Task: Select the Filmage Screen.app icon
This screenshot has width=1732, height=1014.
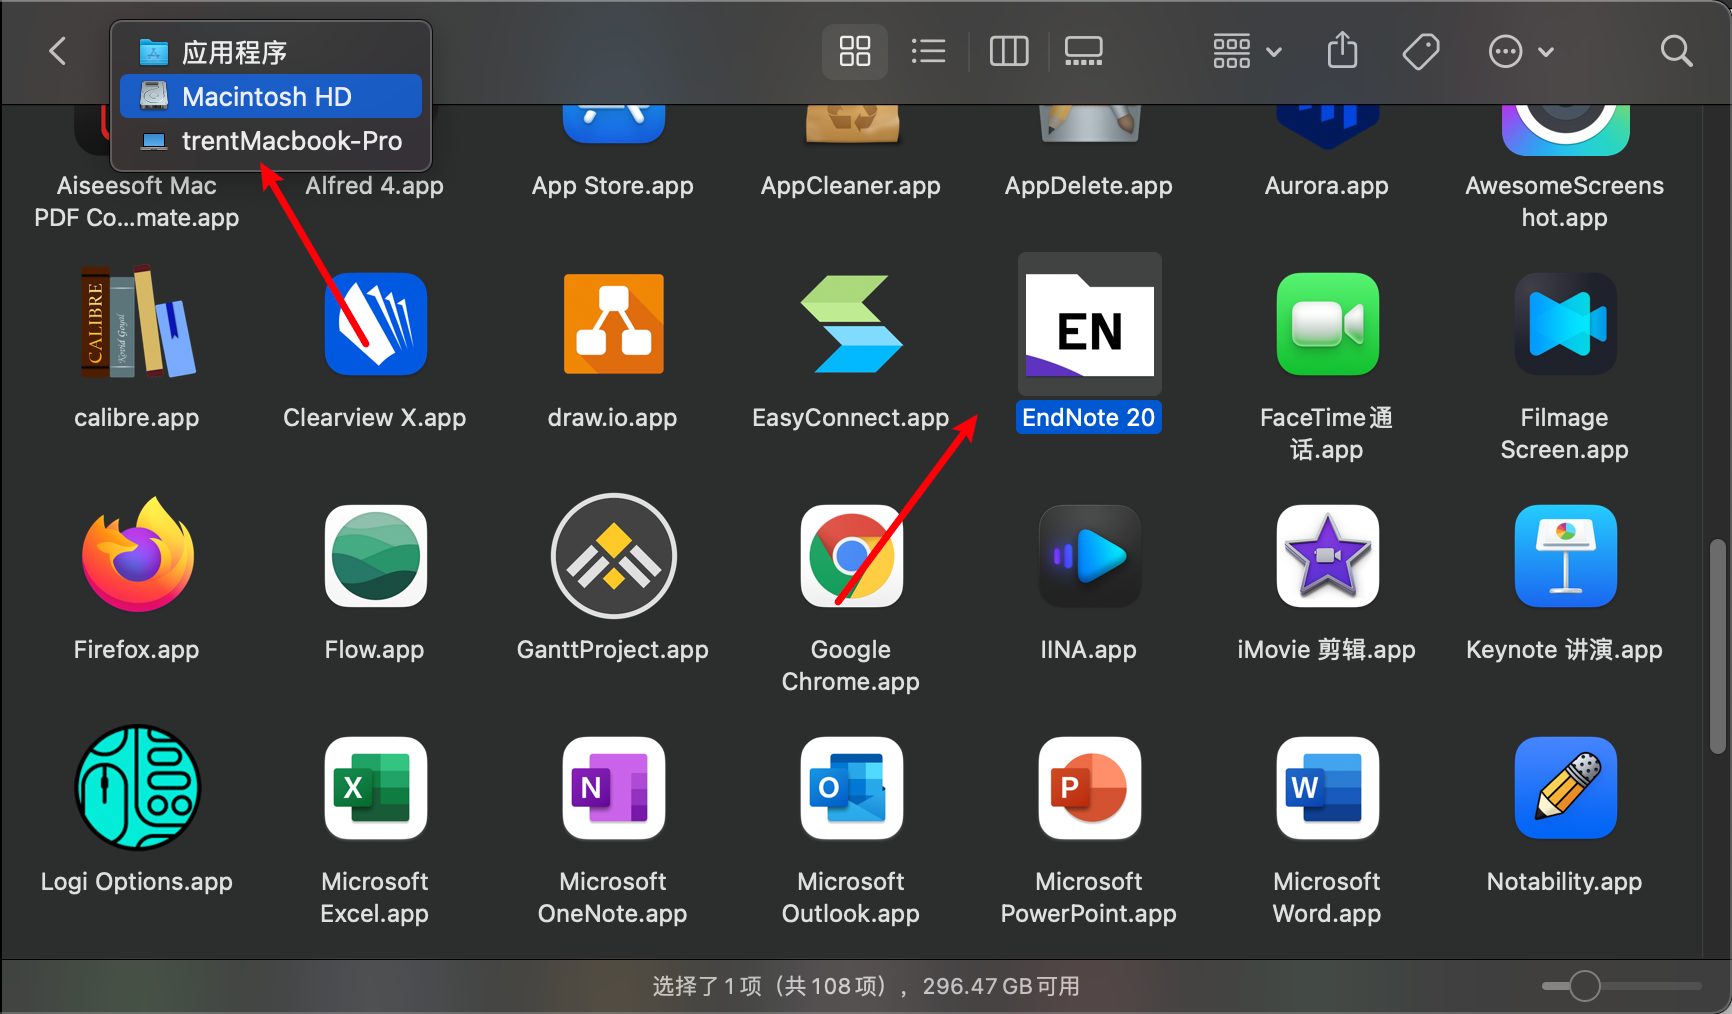Action: 1565,323
